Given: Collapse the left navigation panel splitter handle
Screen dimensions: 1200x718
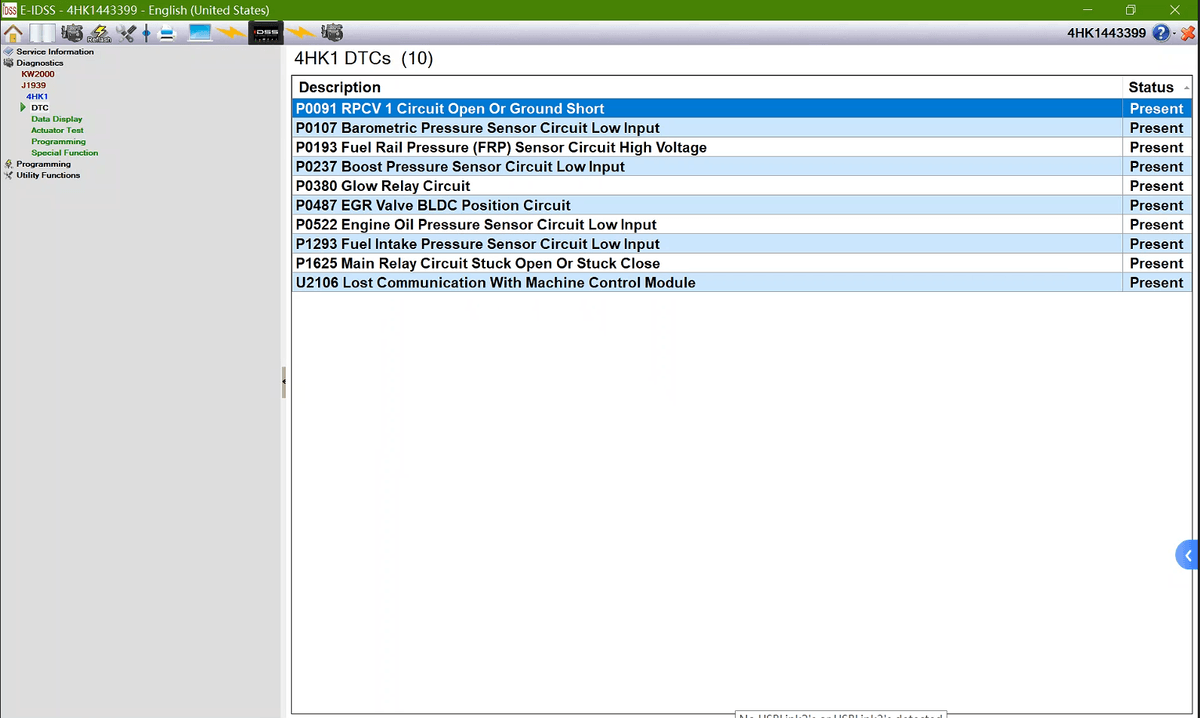Looking at the screenshot, I should pos(284,381).
